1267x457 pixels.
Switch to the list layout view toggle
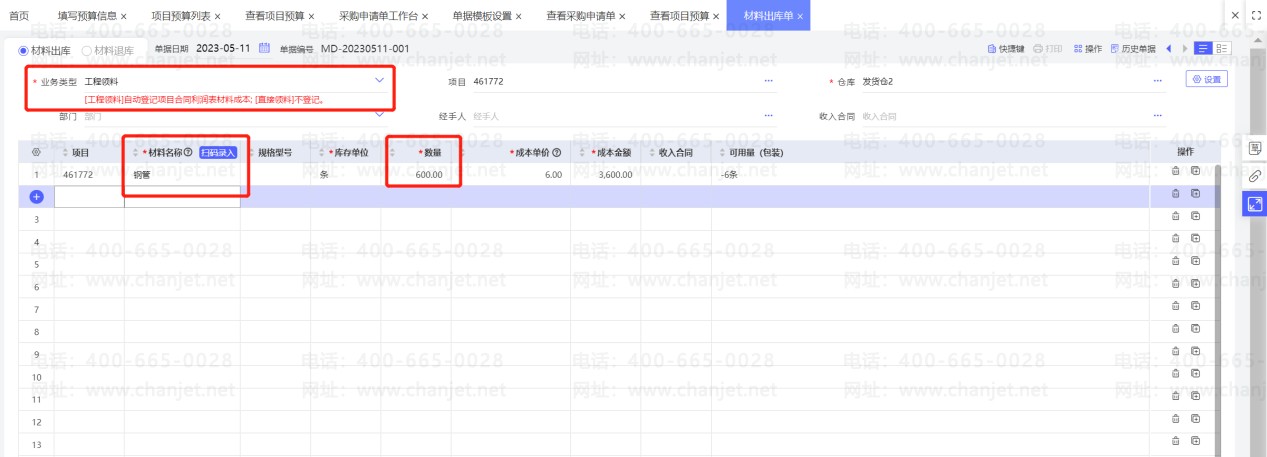pyautogui.click(x=1223, y=48)
